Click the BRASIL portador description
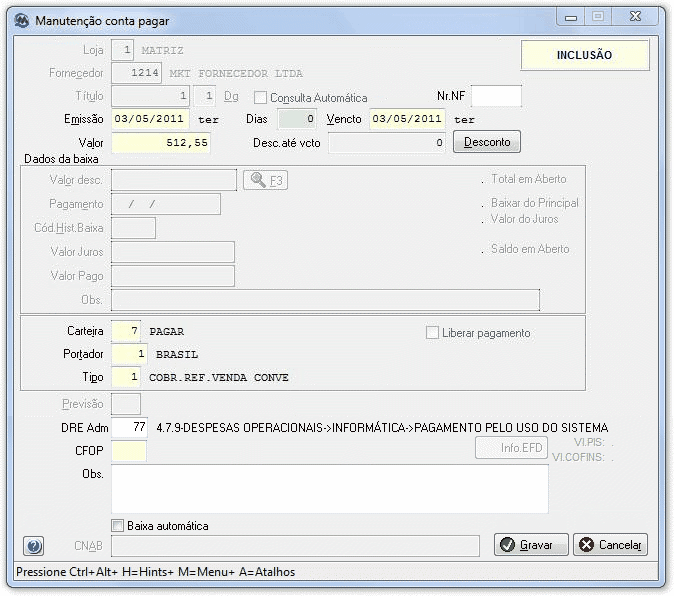The width and height of the screenshot is (674, 596). (x=177, y=355)
